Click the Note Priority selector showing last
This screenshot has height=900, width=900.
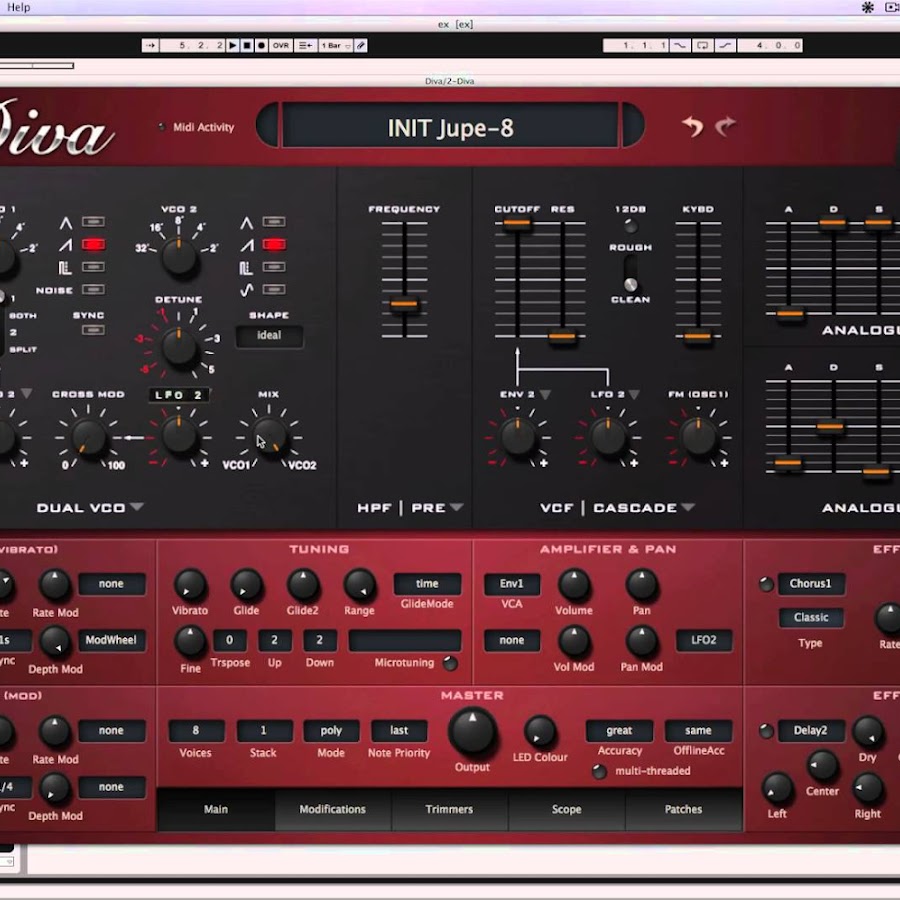(399, 731)
